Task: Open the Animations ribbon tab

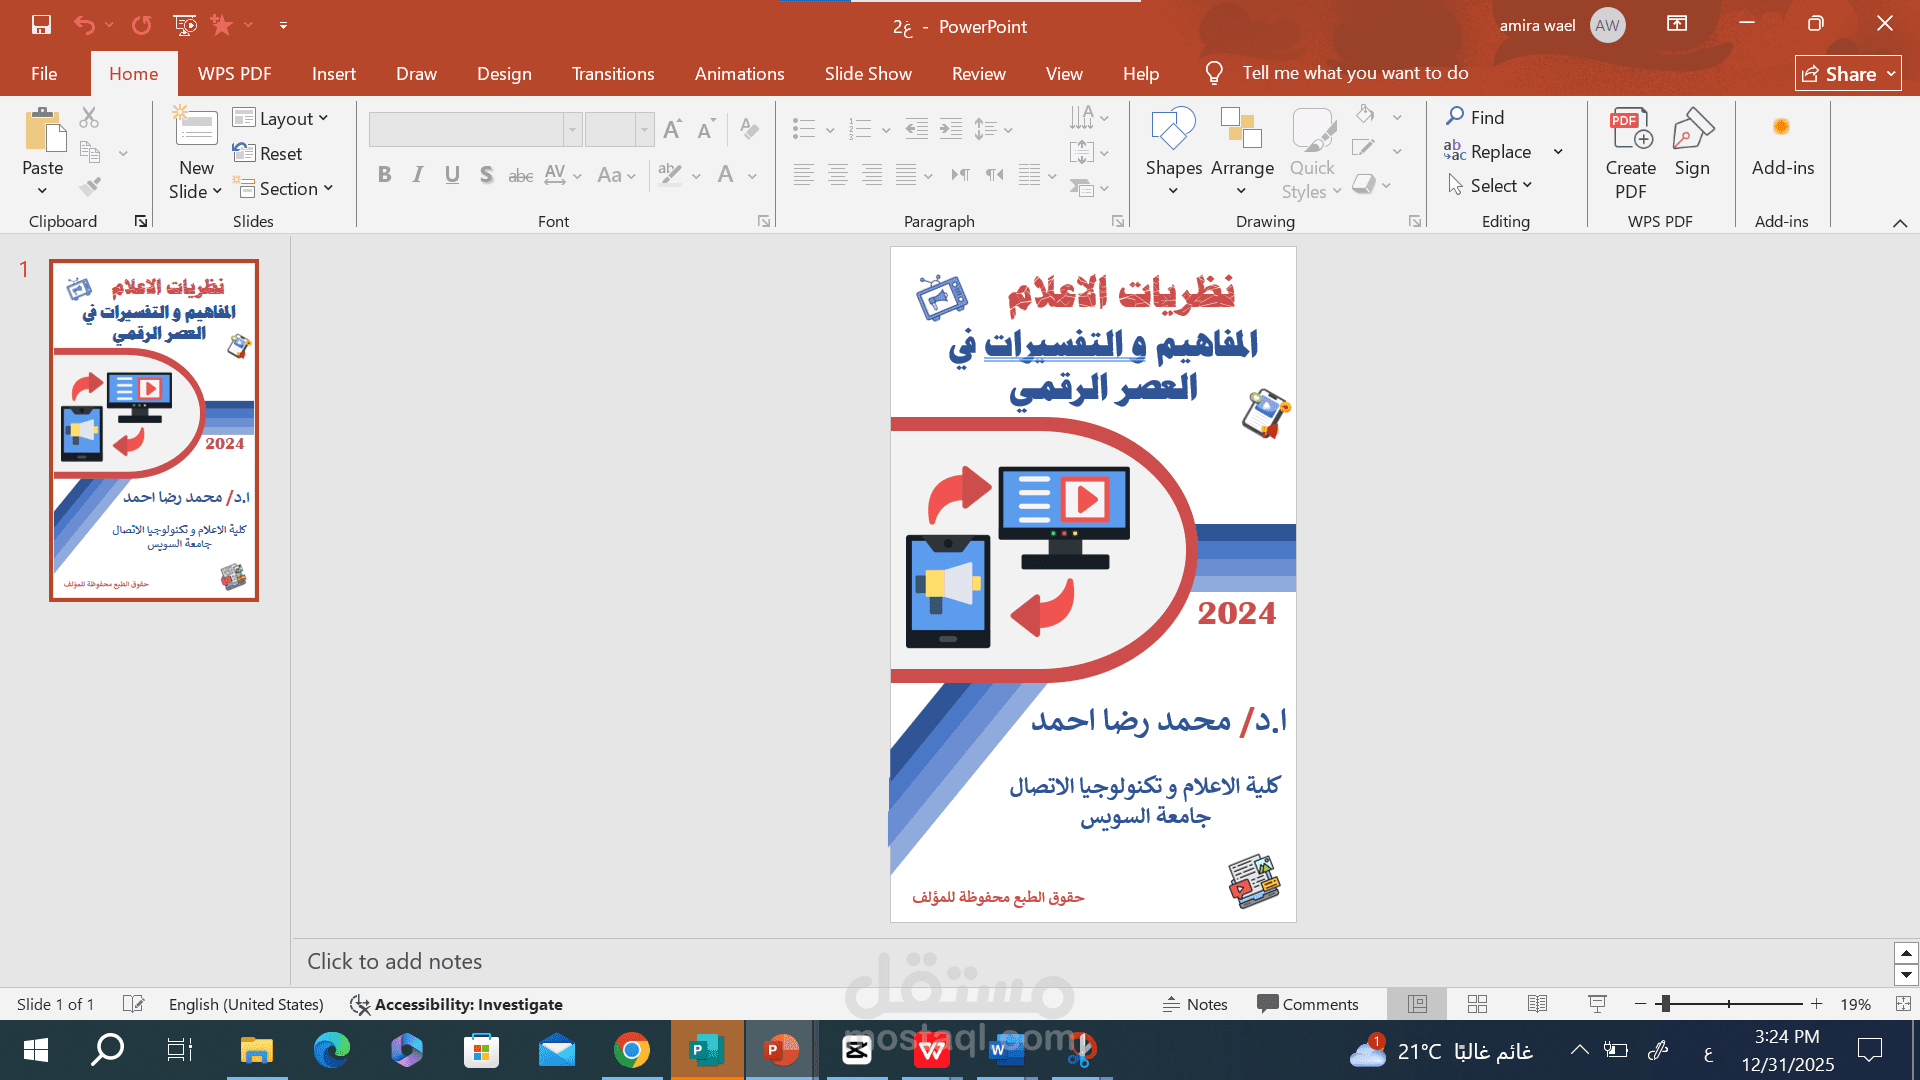Action: 739,73
